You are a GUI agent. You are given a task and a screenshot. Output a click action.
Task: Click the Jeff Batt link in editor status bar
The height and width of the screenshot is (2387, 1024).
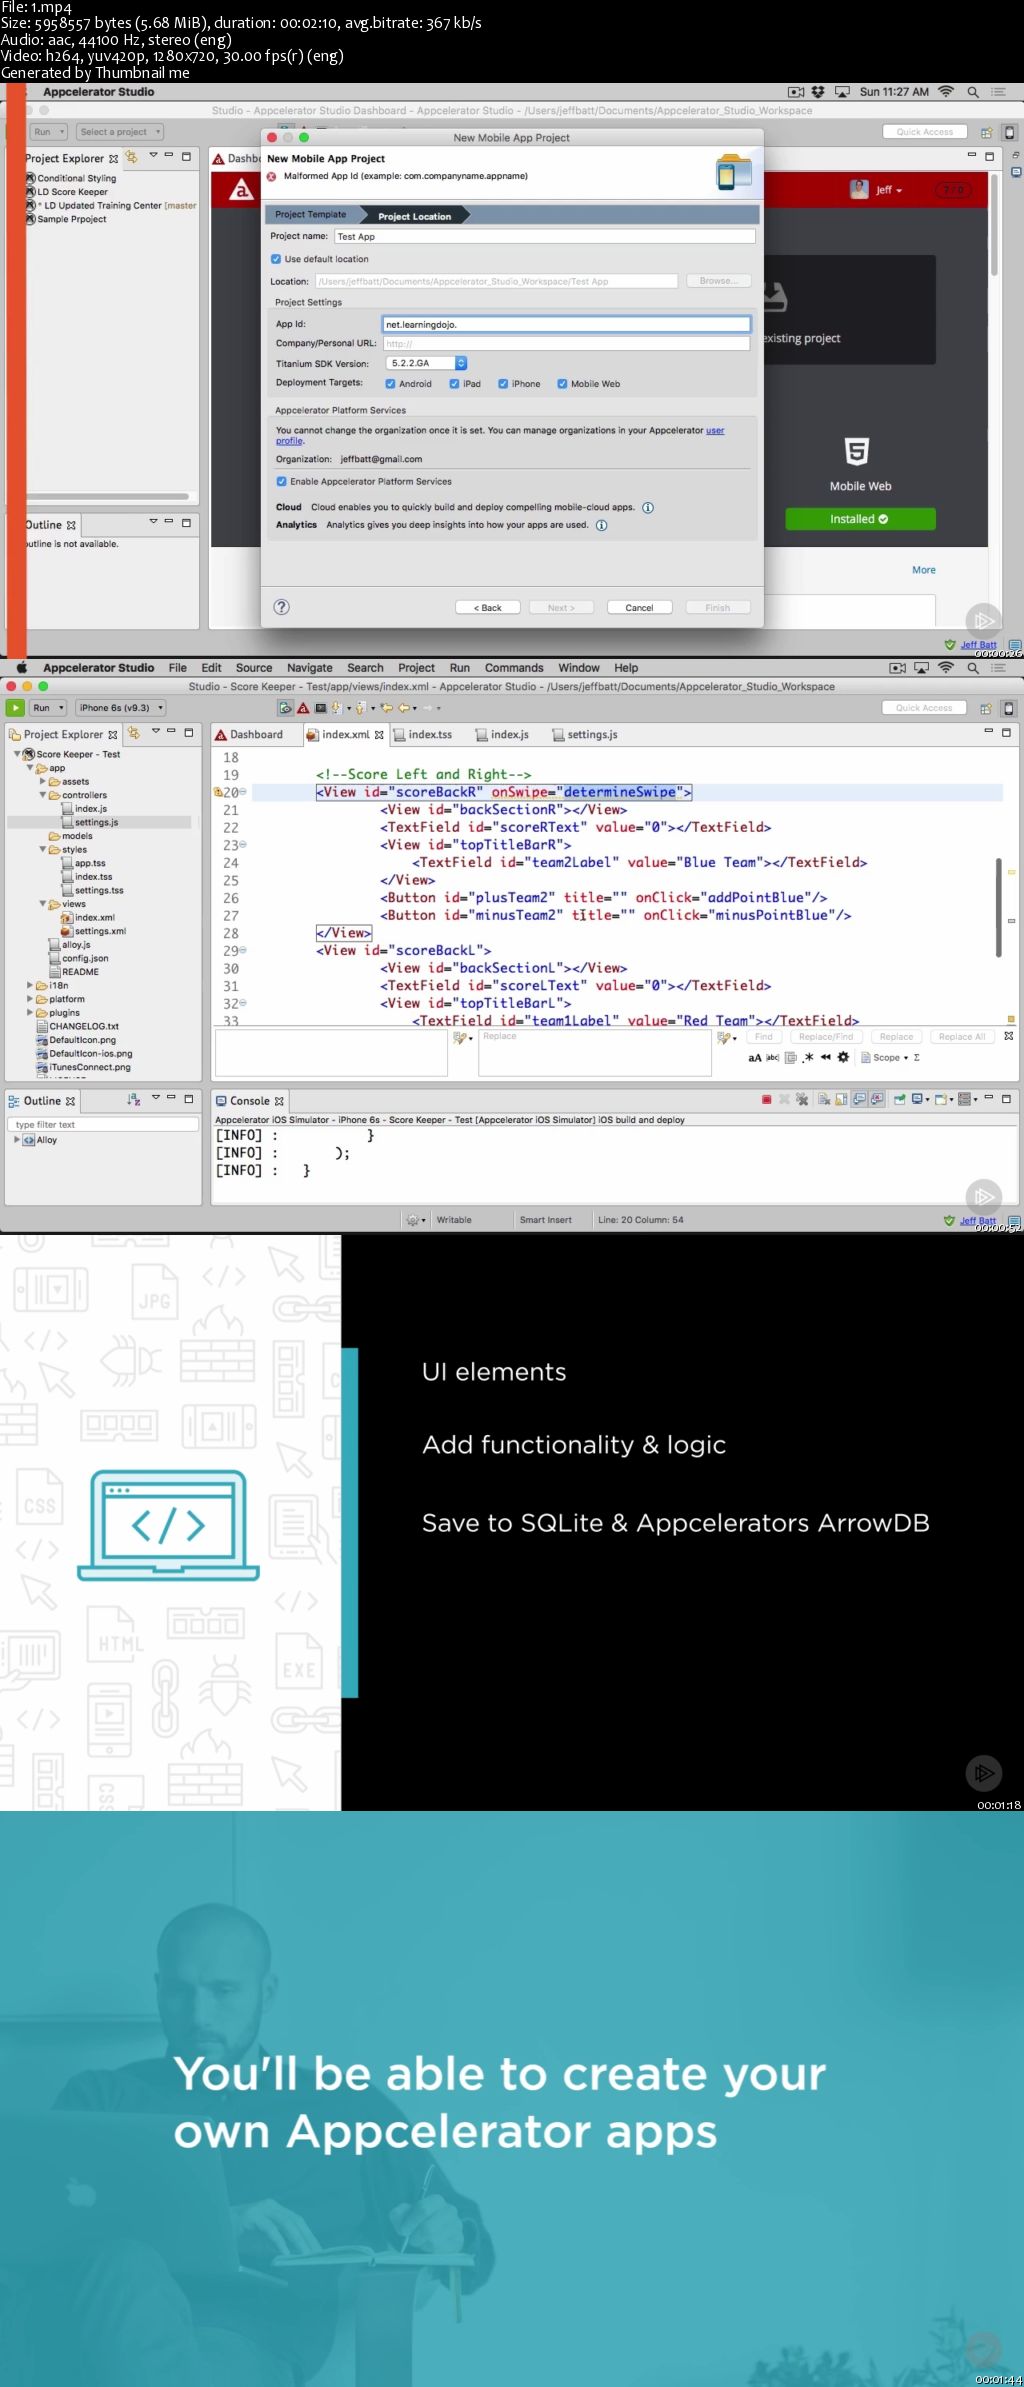click(x=978, y=1221)
